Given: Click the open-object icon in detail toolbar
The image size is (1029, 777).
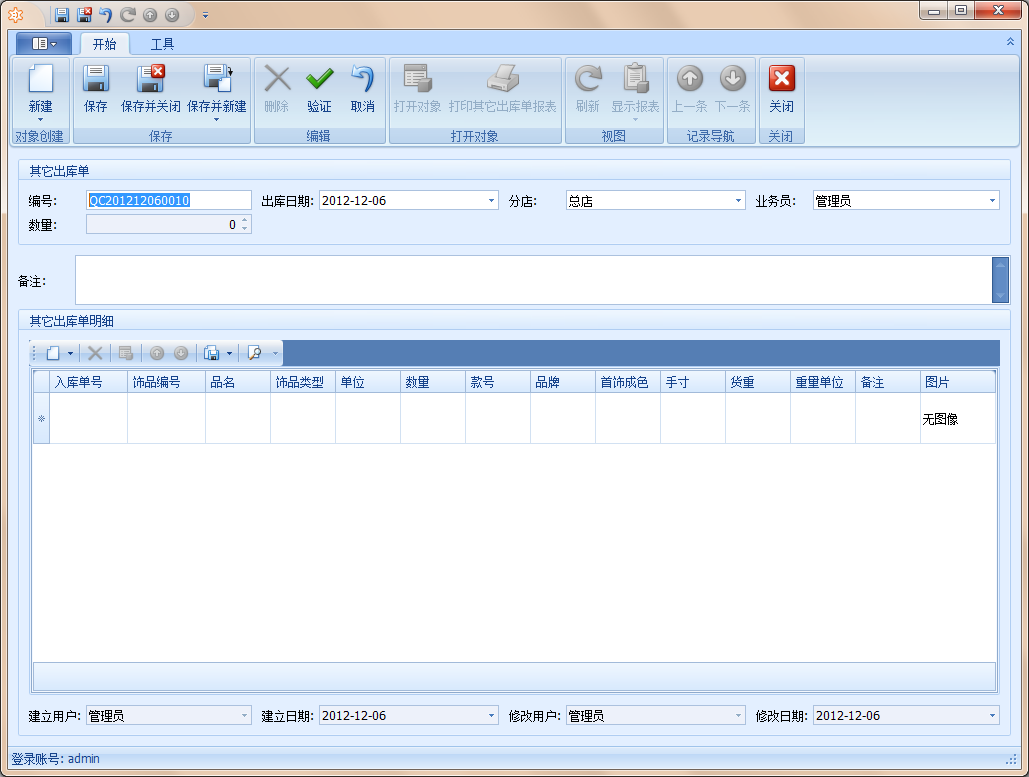Looking at the screenshot, I should point(126,353).
